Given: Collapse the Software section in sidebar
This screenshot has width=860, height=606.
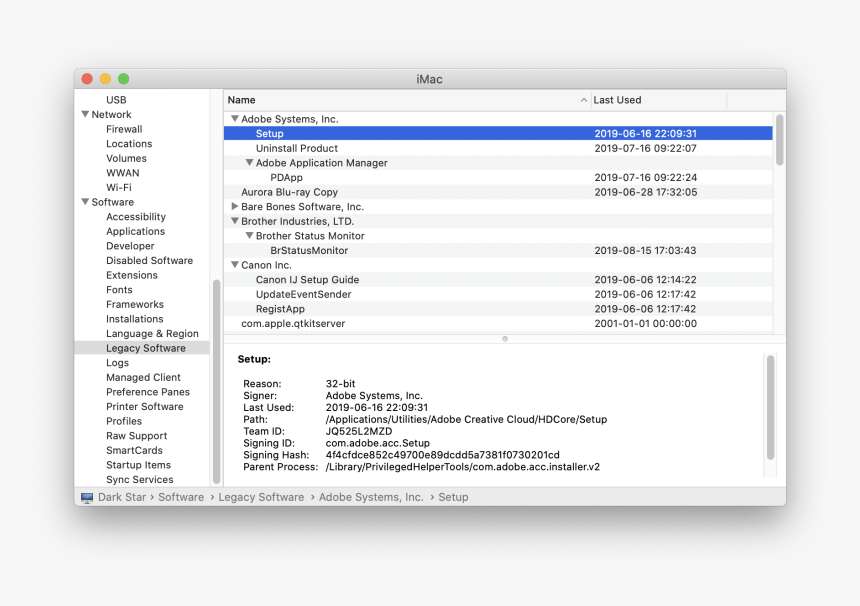Looking at the screenshot, I should (x=85, y=202).
